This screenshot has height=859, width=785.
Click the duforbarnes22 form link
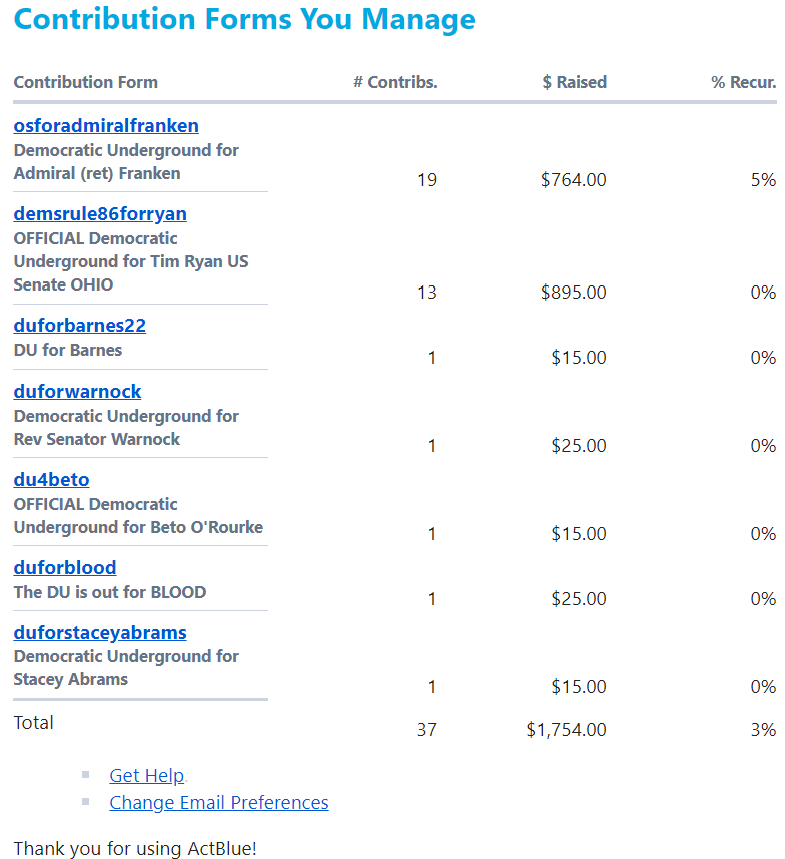(80, 326)
